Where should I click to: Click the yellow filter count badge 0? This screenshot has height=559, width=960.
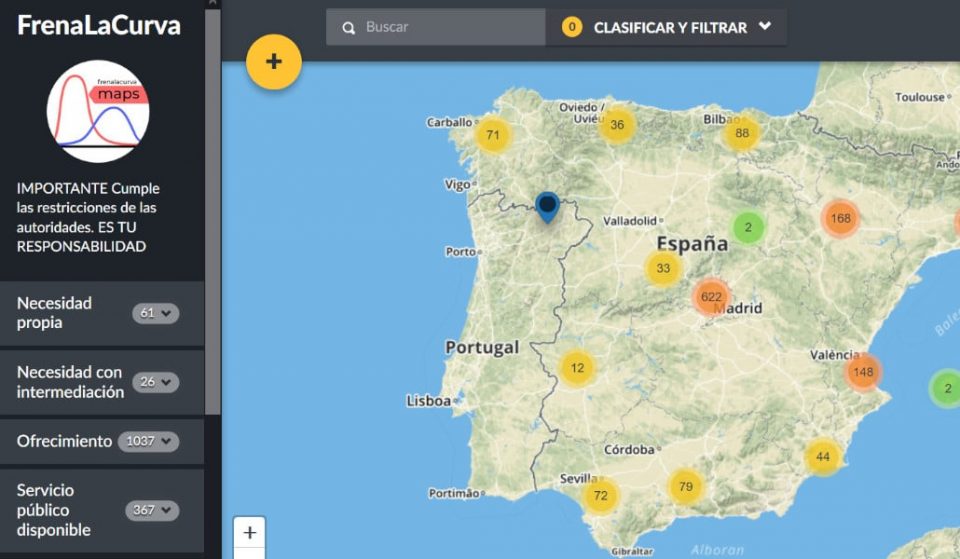pyautogui.click(x=572, y=27)
